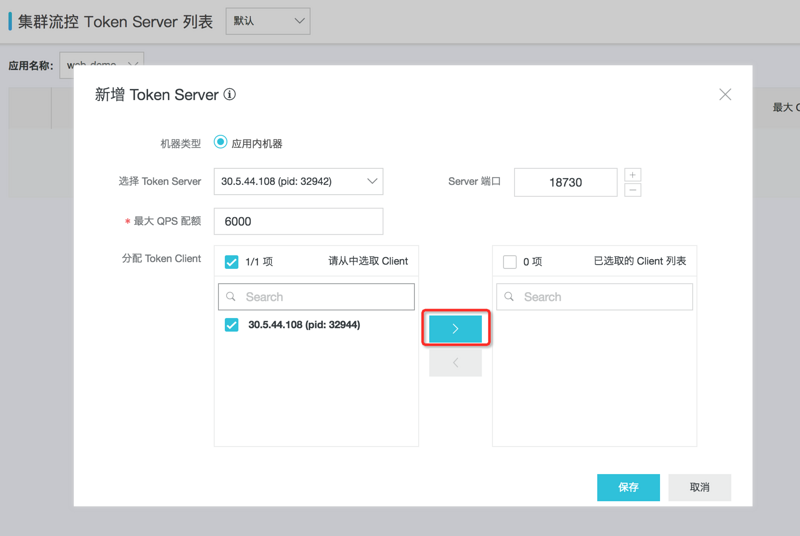Viewport: 800px width, 536px height.
Task: Click the magnifier icon in right Search box
Action: pos(509,296)
